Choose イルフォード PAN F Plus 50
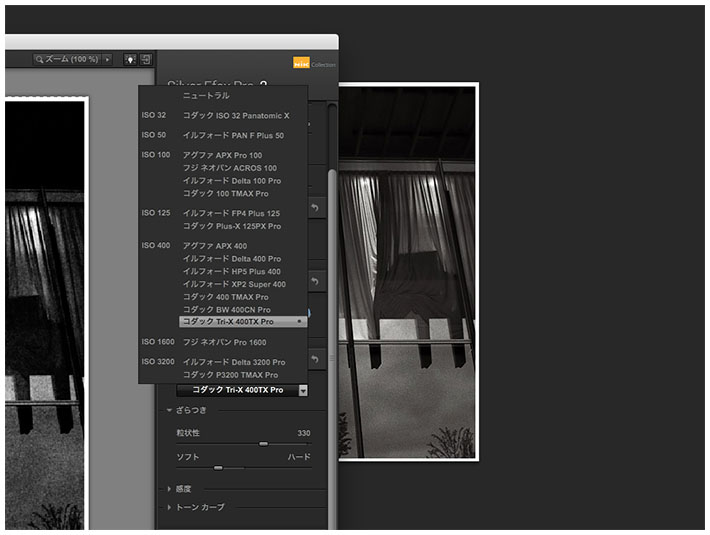This screenshot has width=710, height=535. tap(233, 135)
